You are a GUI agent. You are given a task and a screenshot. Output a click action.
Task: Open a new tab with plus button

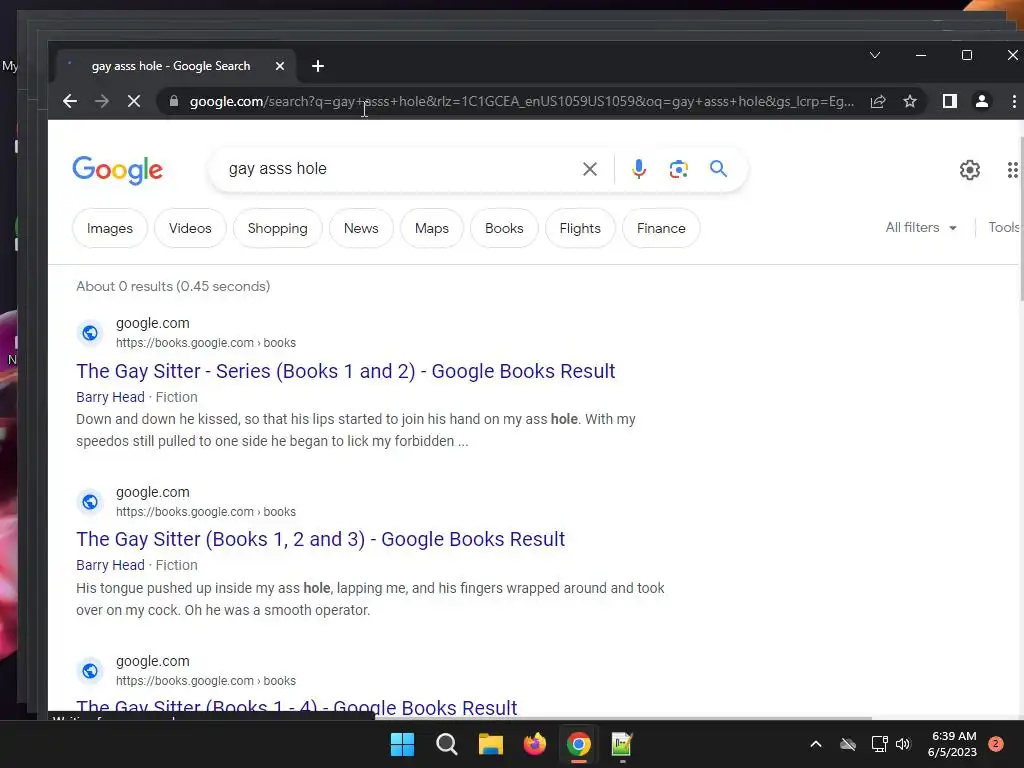[x=318, y=66]
